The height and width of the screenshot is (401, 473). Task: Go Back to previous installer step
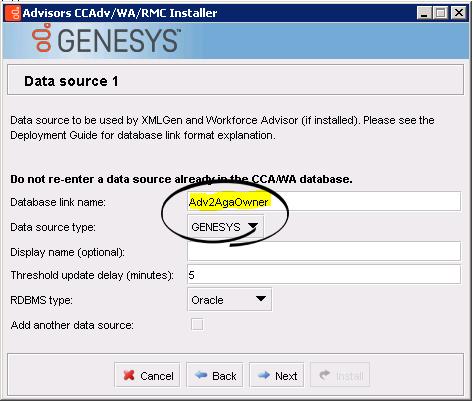[215, 375]
